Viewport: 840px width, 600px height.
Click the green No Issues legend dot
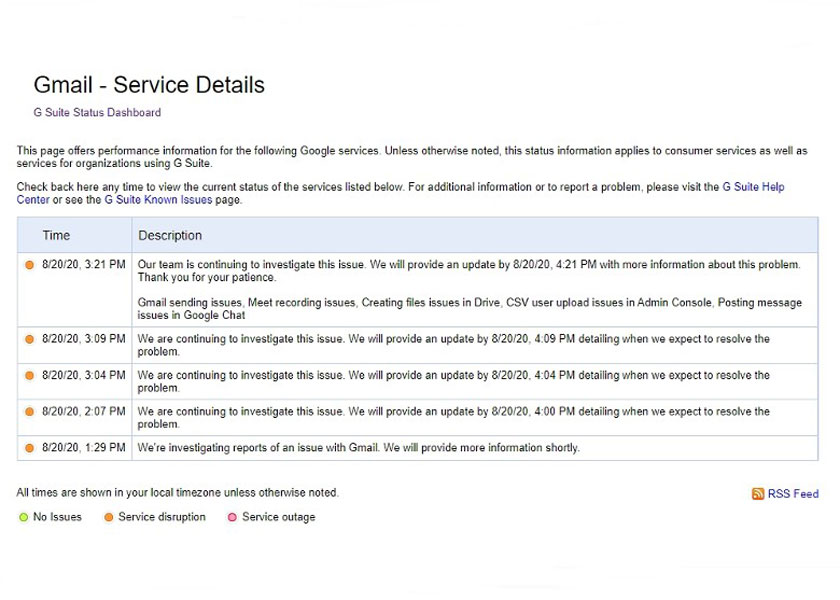point(23,517)
